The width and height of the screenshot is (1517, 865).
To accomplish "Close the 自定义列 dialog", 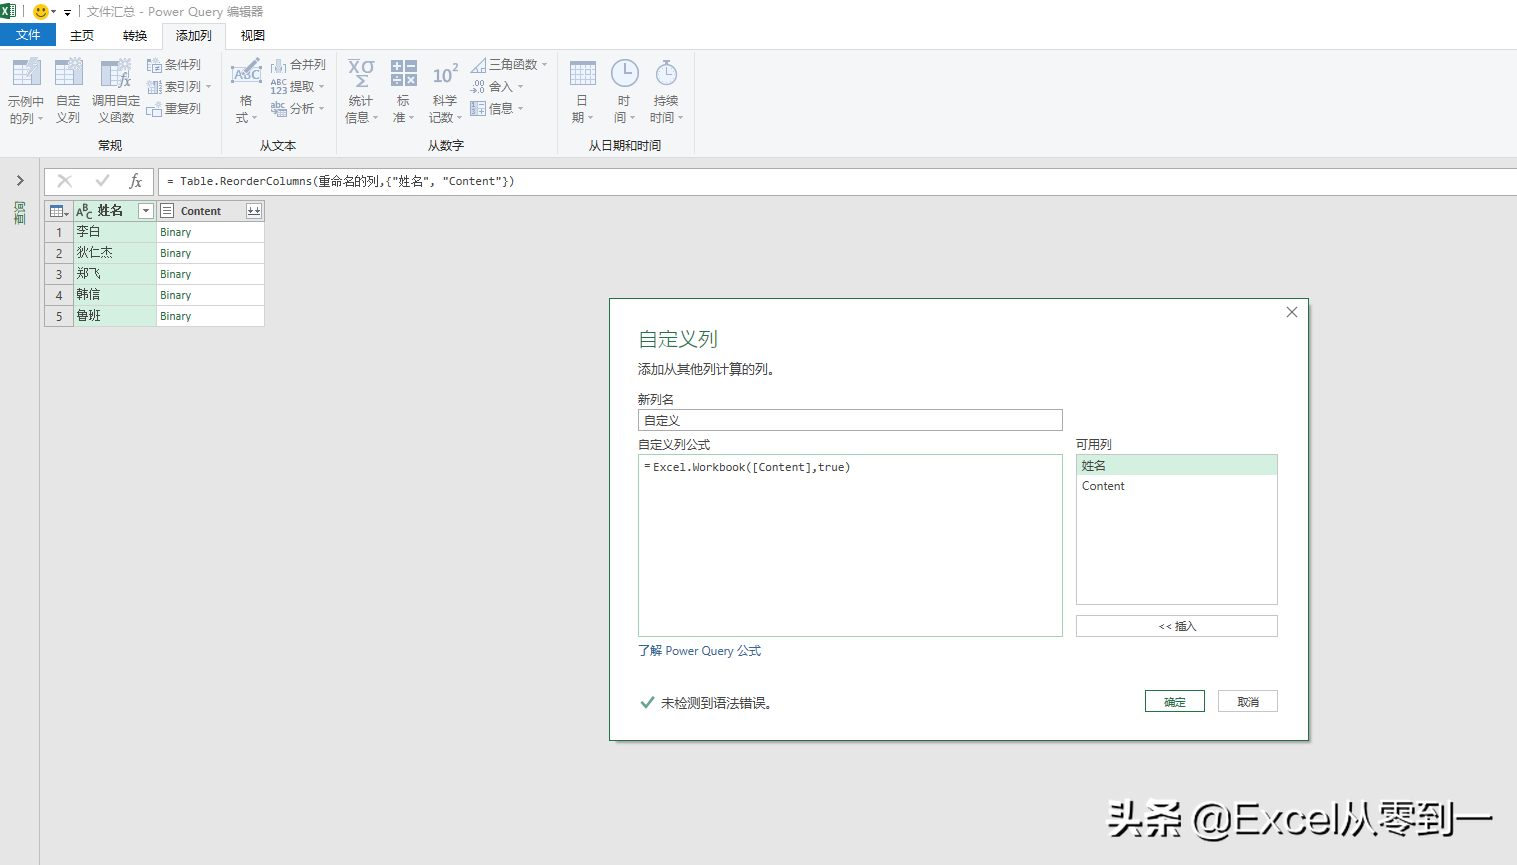I will point(1292,312).
